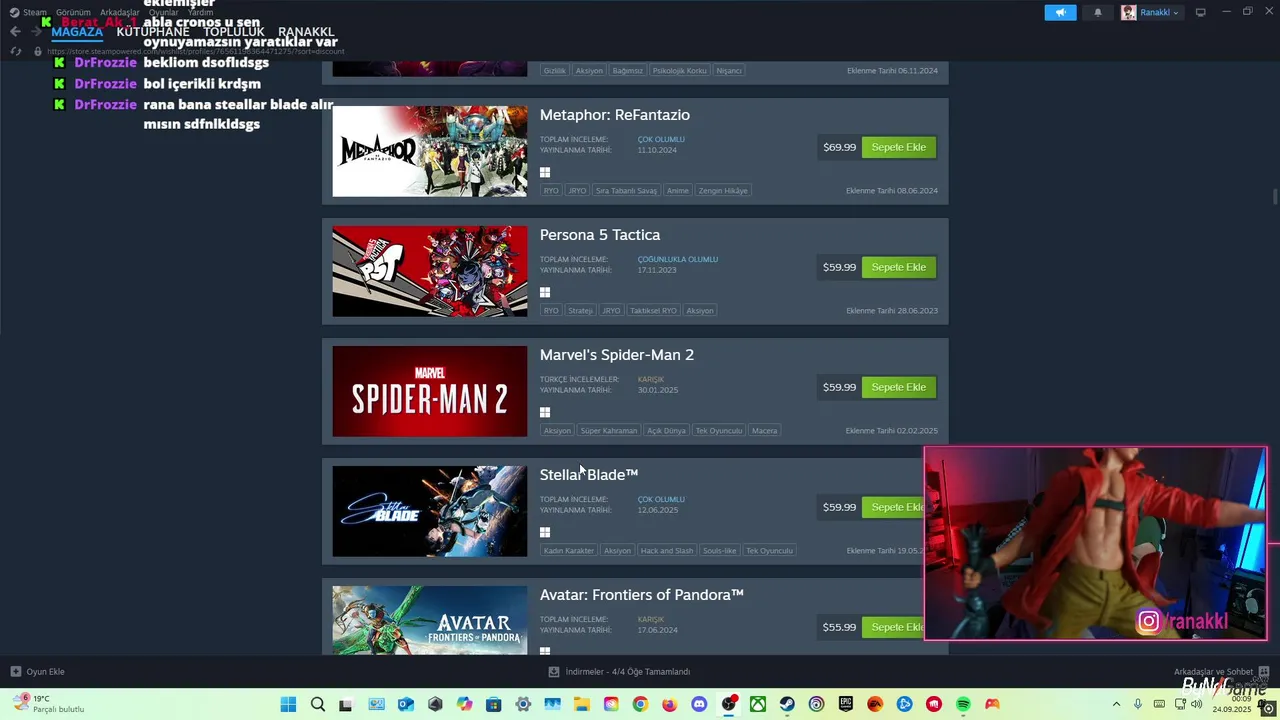1280x720 pixels.
Task: Click ÇOK OLUMLU review for Metaphor
Action: click(x=661, y=140)
